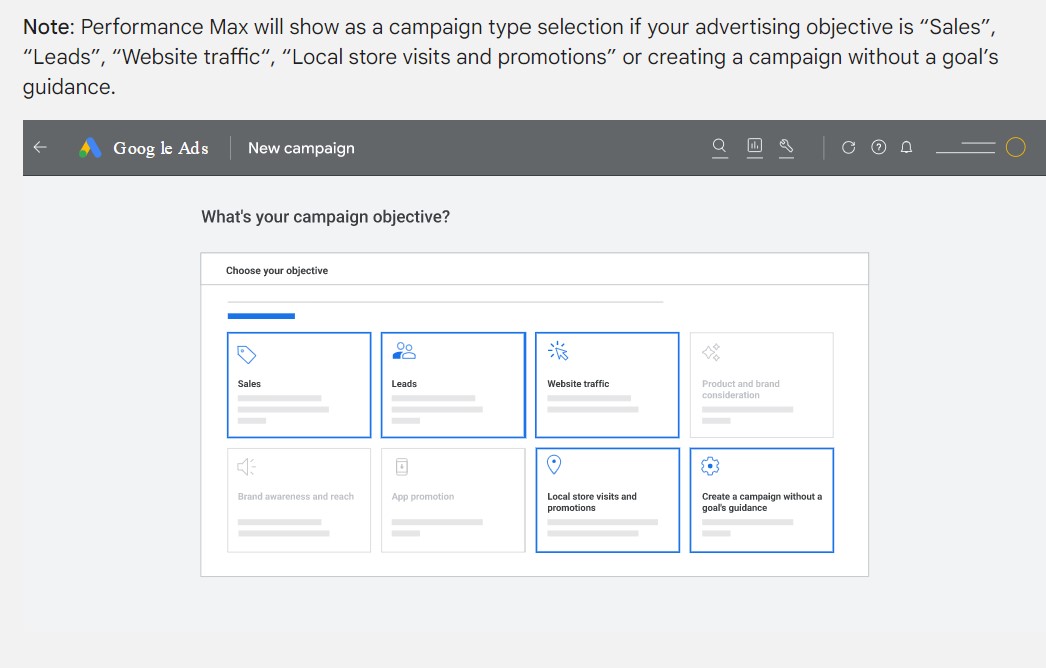Open the reports chart icon
Viewport: 1046px width, 668px height.
[x=755, y=147]
